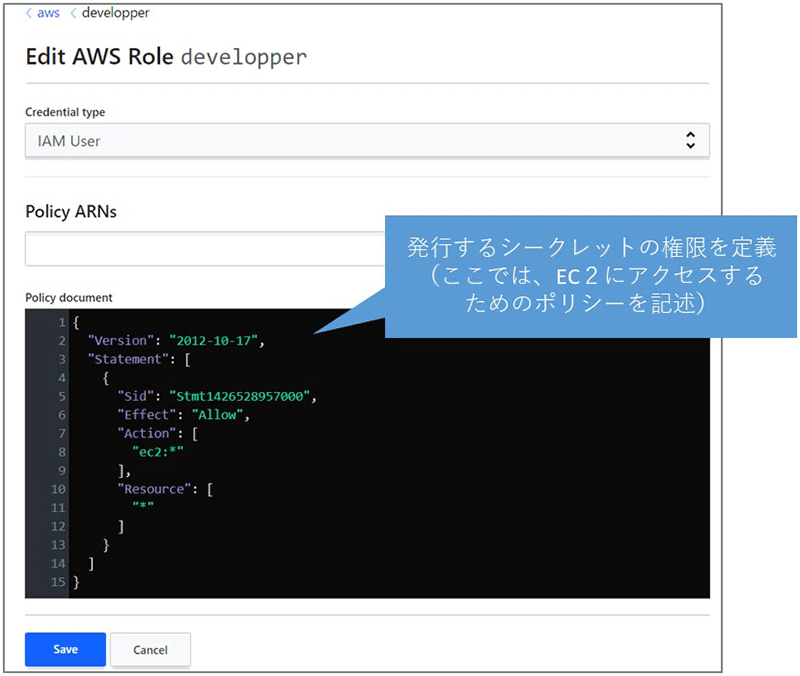Select the "2012-10-17" value
Viewport: 800px width, 676px height.
(x=213, y=341)
